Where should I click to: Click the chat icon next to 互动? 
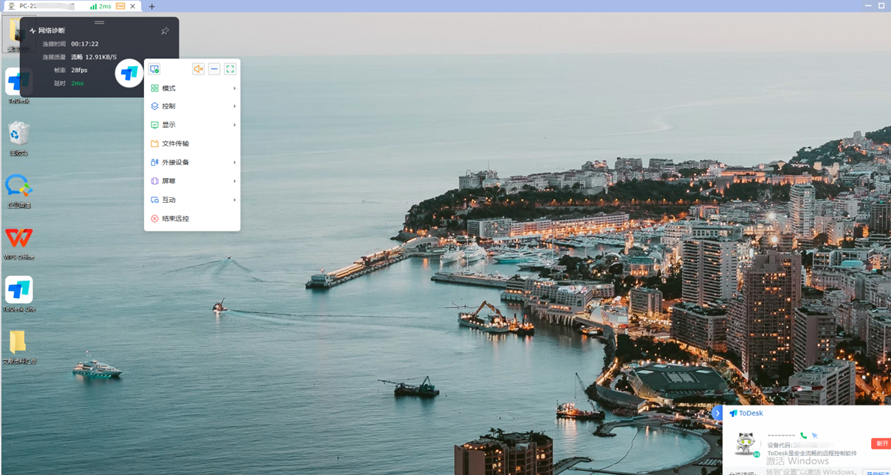[154, 200]
